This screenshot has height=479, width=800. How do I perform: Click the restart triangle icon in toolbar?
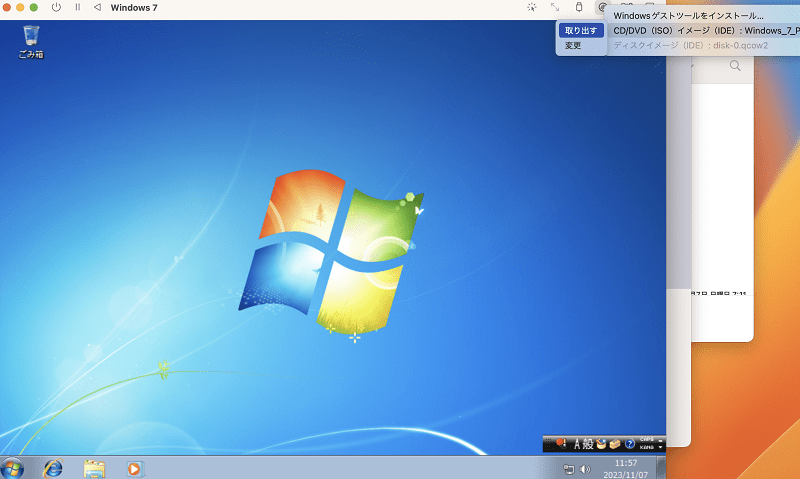tap(97, 7)
